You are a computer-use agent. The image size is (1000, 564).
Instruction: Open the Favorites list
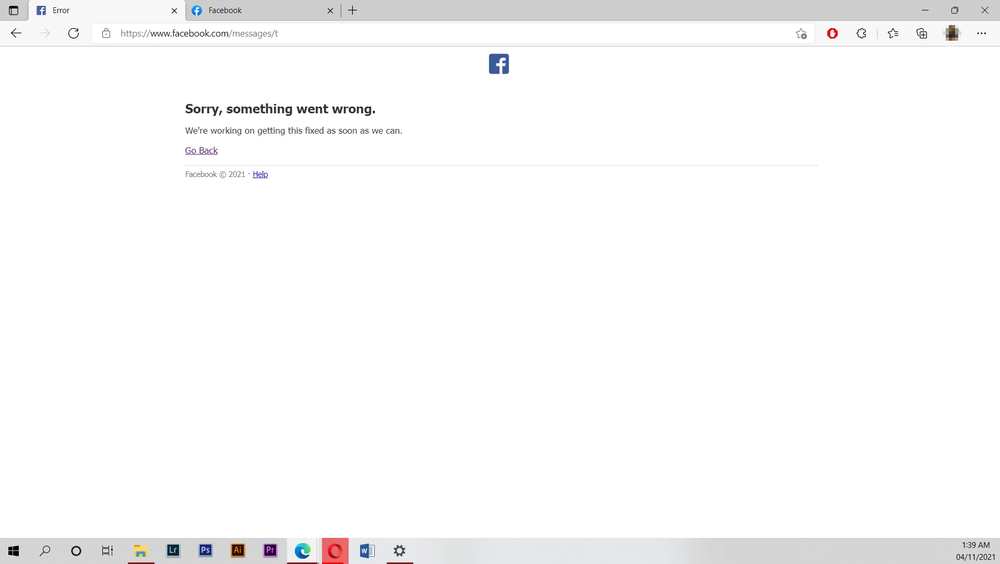[x=893, y=33]
